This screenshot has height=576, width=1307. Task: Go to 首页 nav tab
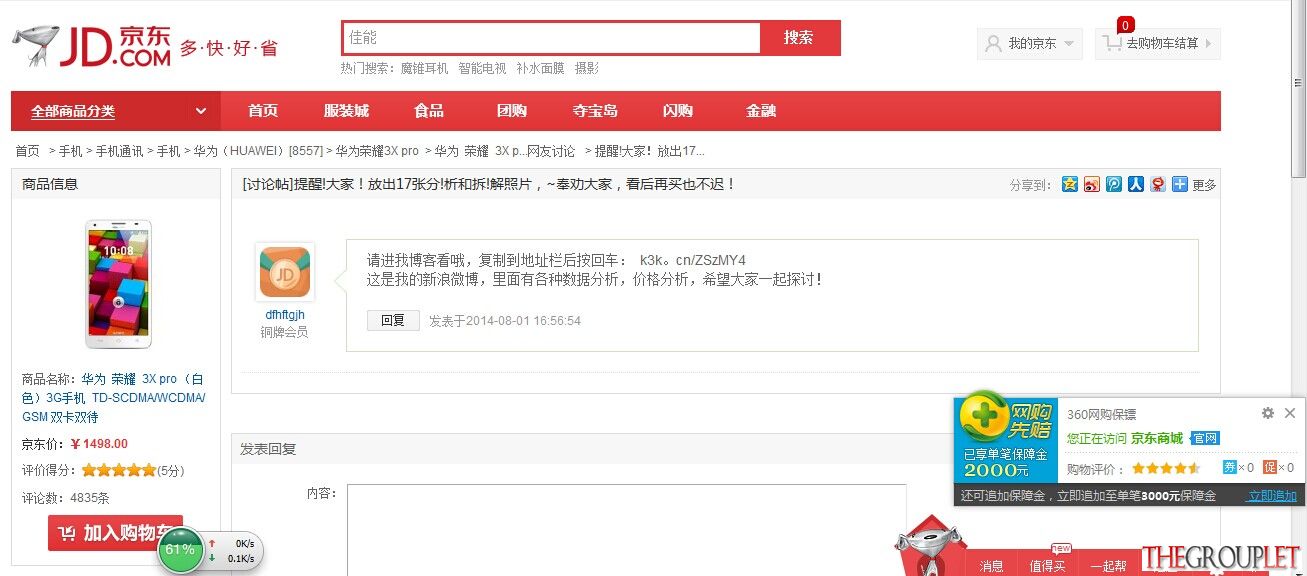pyautogui.click(x=263, y=111)
